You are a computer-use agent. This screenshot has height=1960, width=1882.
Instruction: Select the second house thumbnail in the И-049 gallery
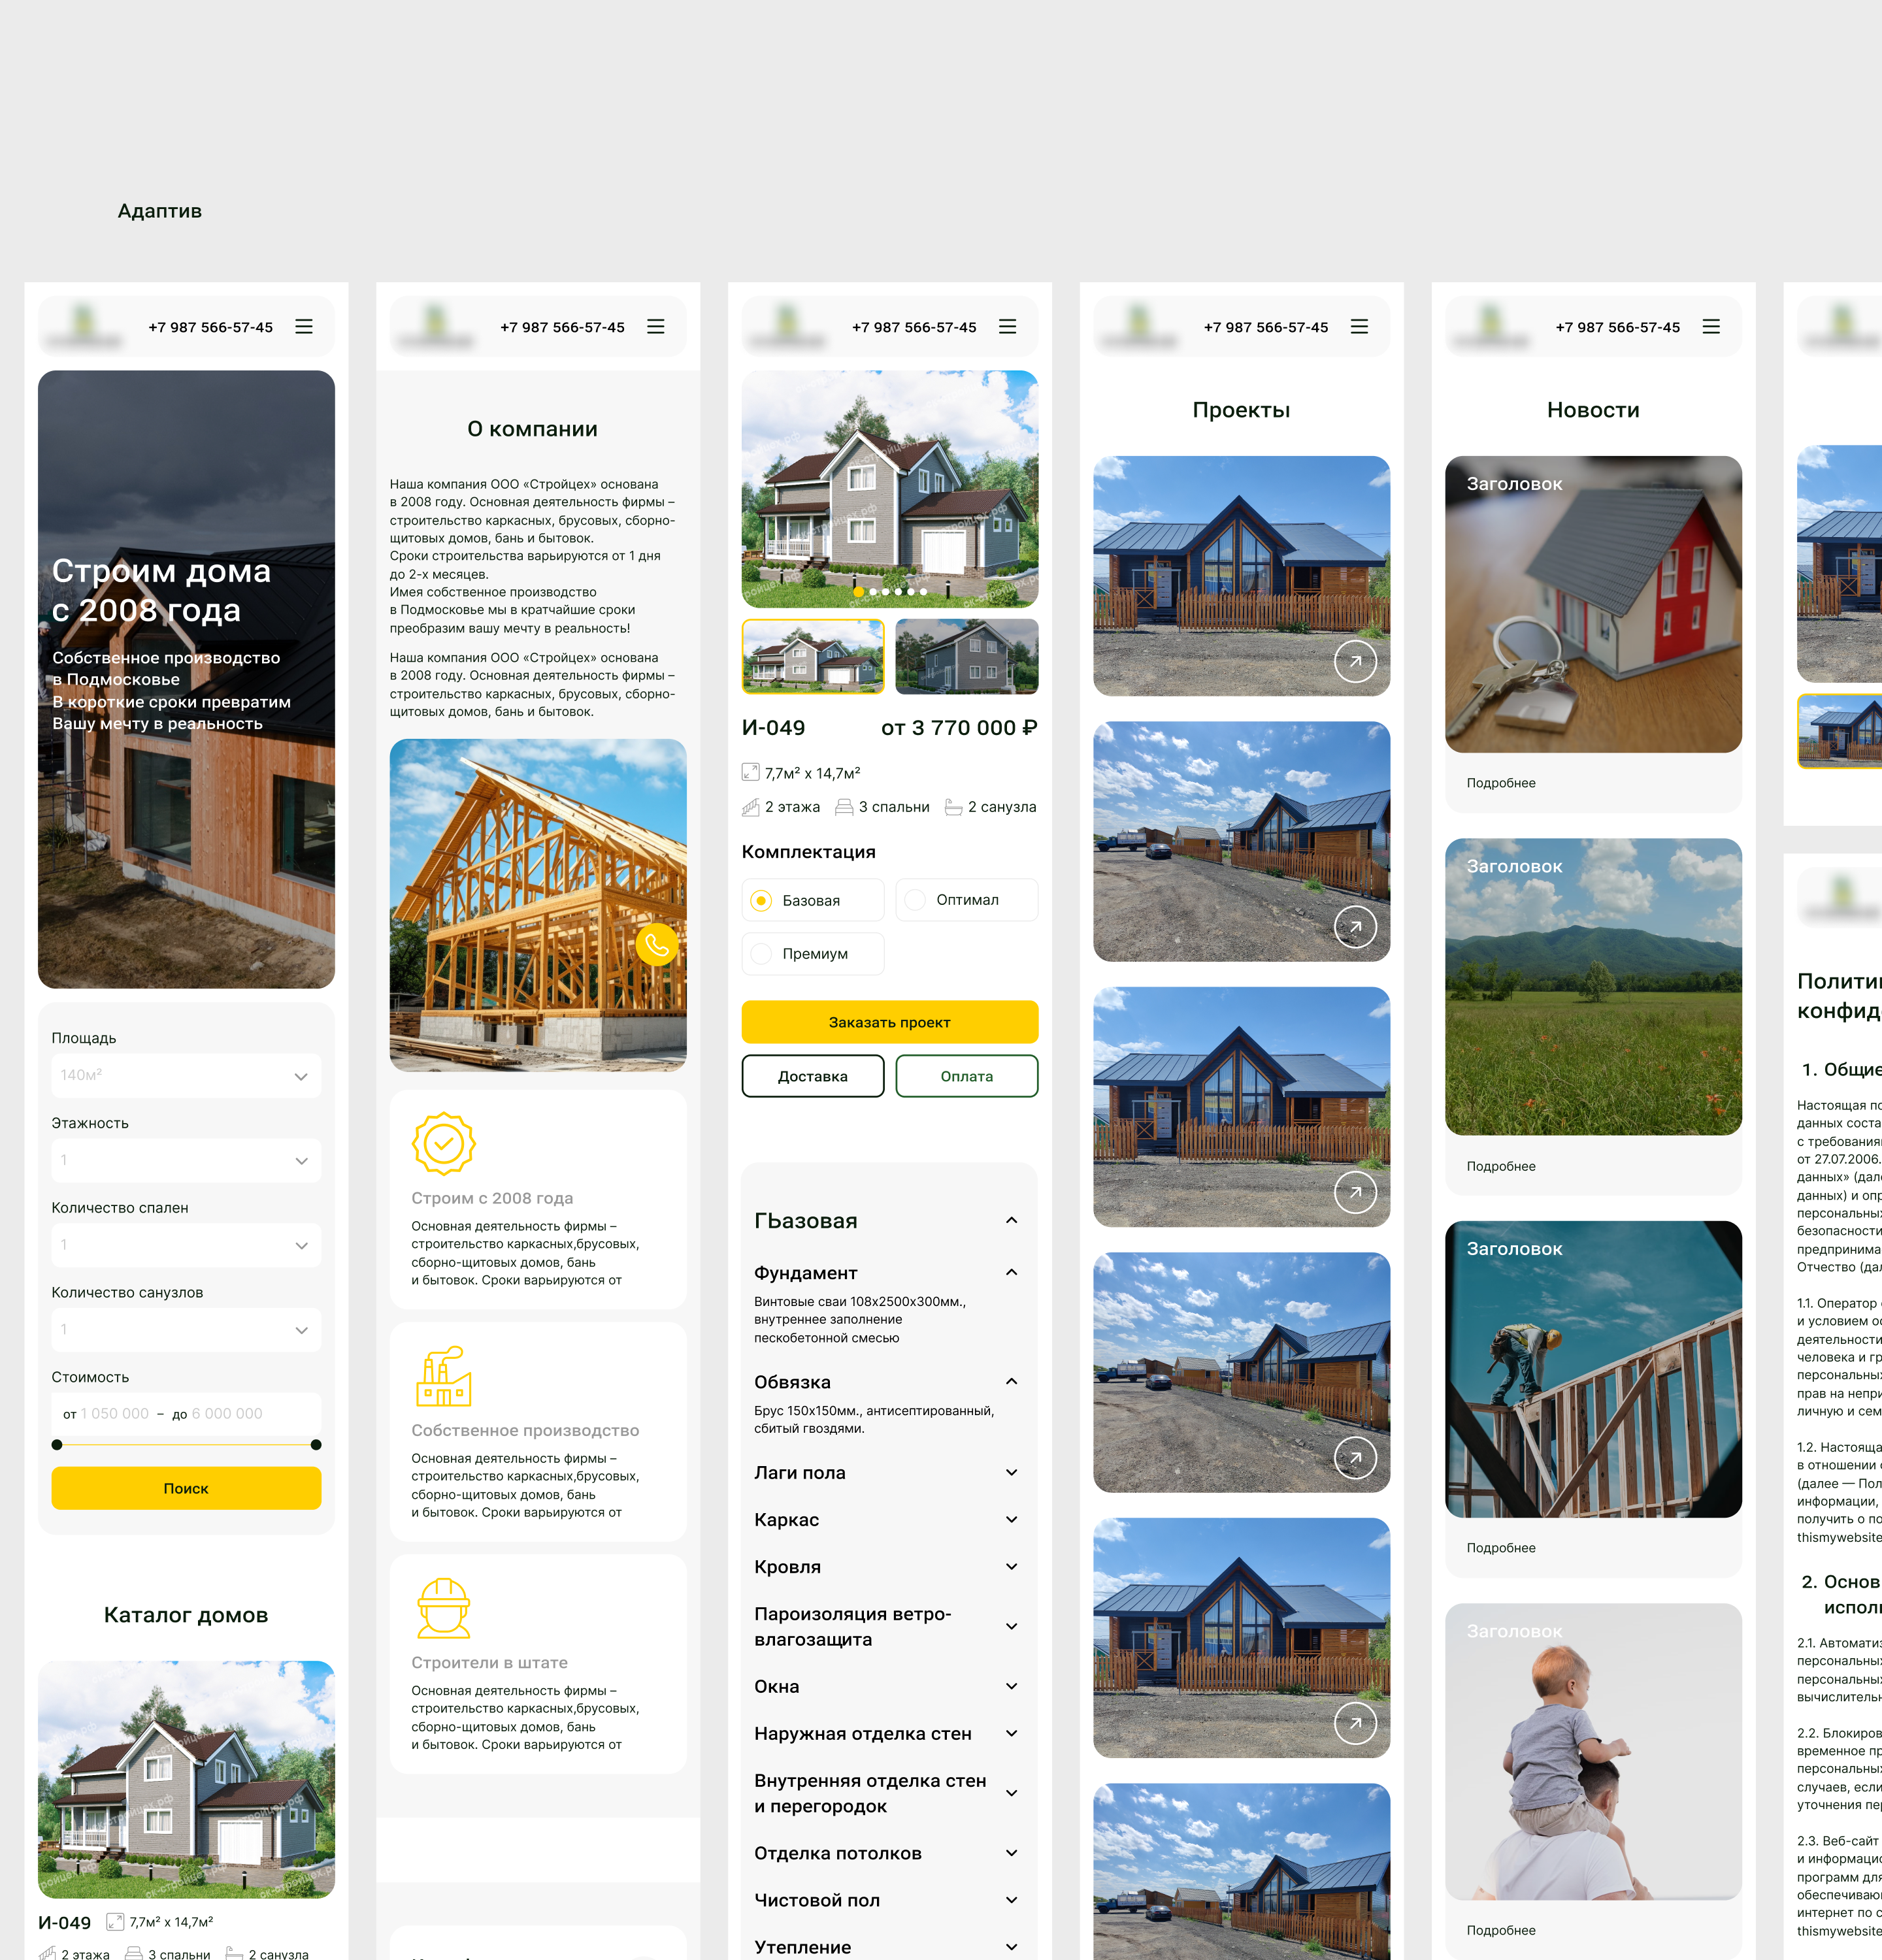(x=966, y=656)
